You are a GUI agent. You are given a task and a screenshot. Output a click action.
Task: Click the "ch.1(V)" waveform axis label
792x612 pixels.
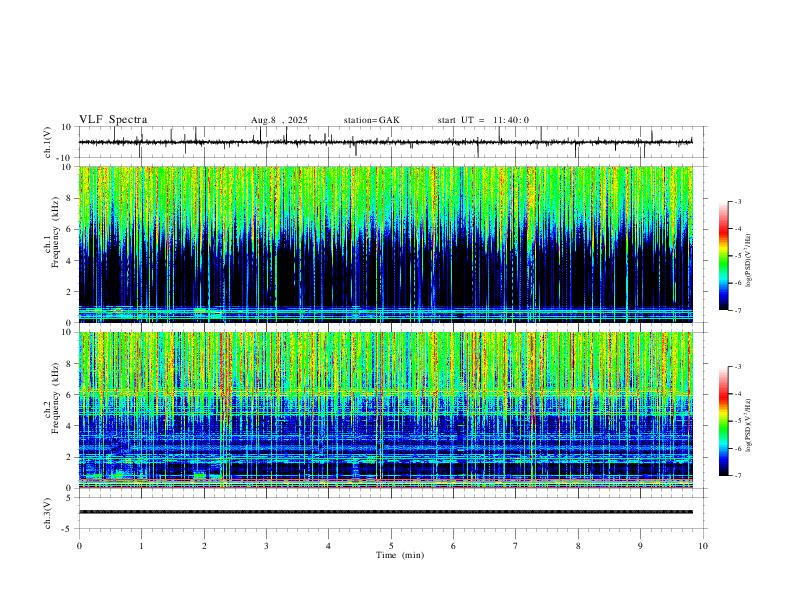click(x=48, y=142)
